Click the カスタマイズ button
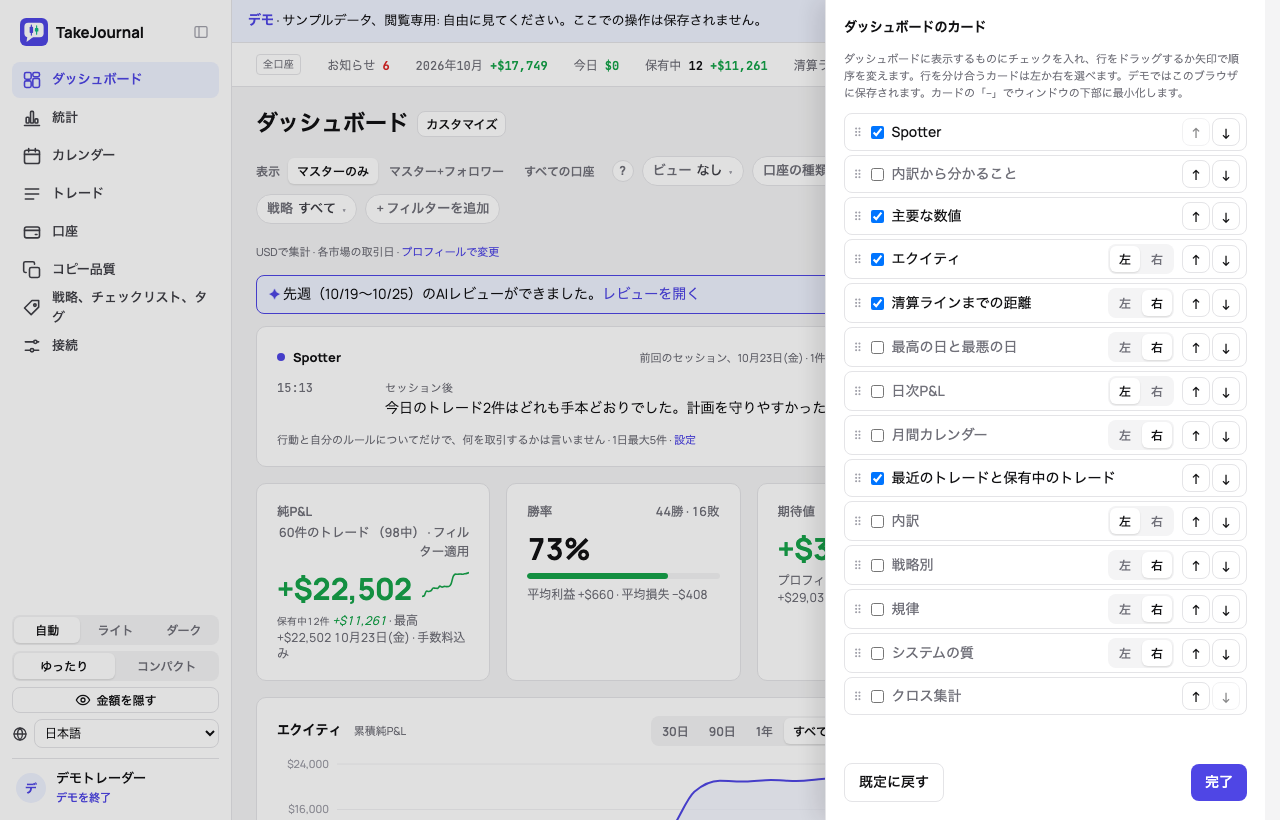Screen dimensions: 1280x820 pyautogui.click(x=461, y=124)
